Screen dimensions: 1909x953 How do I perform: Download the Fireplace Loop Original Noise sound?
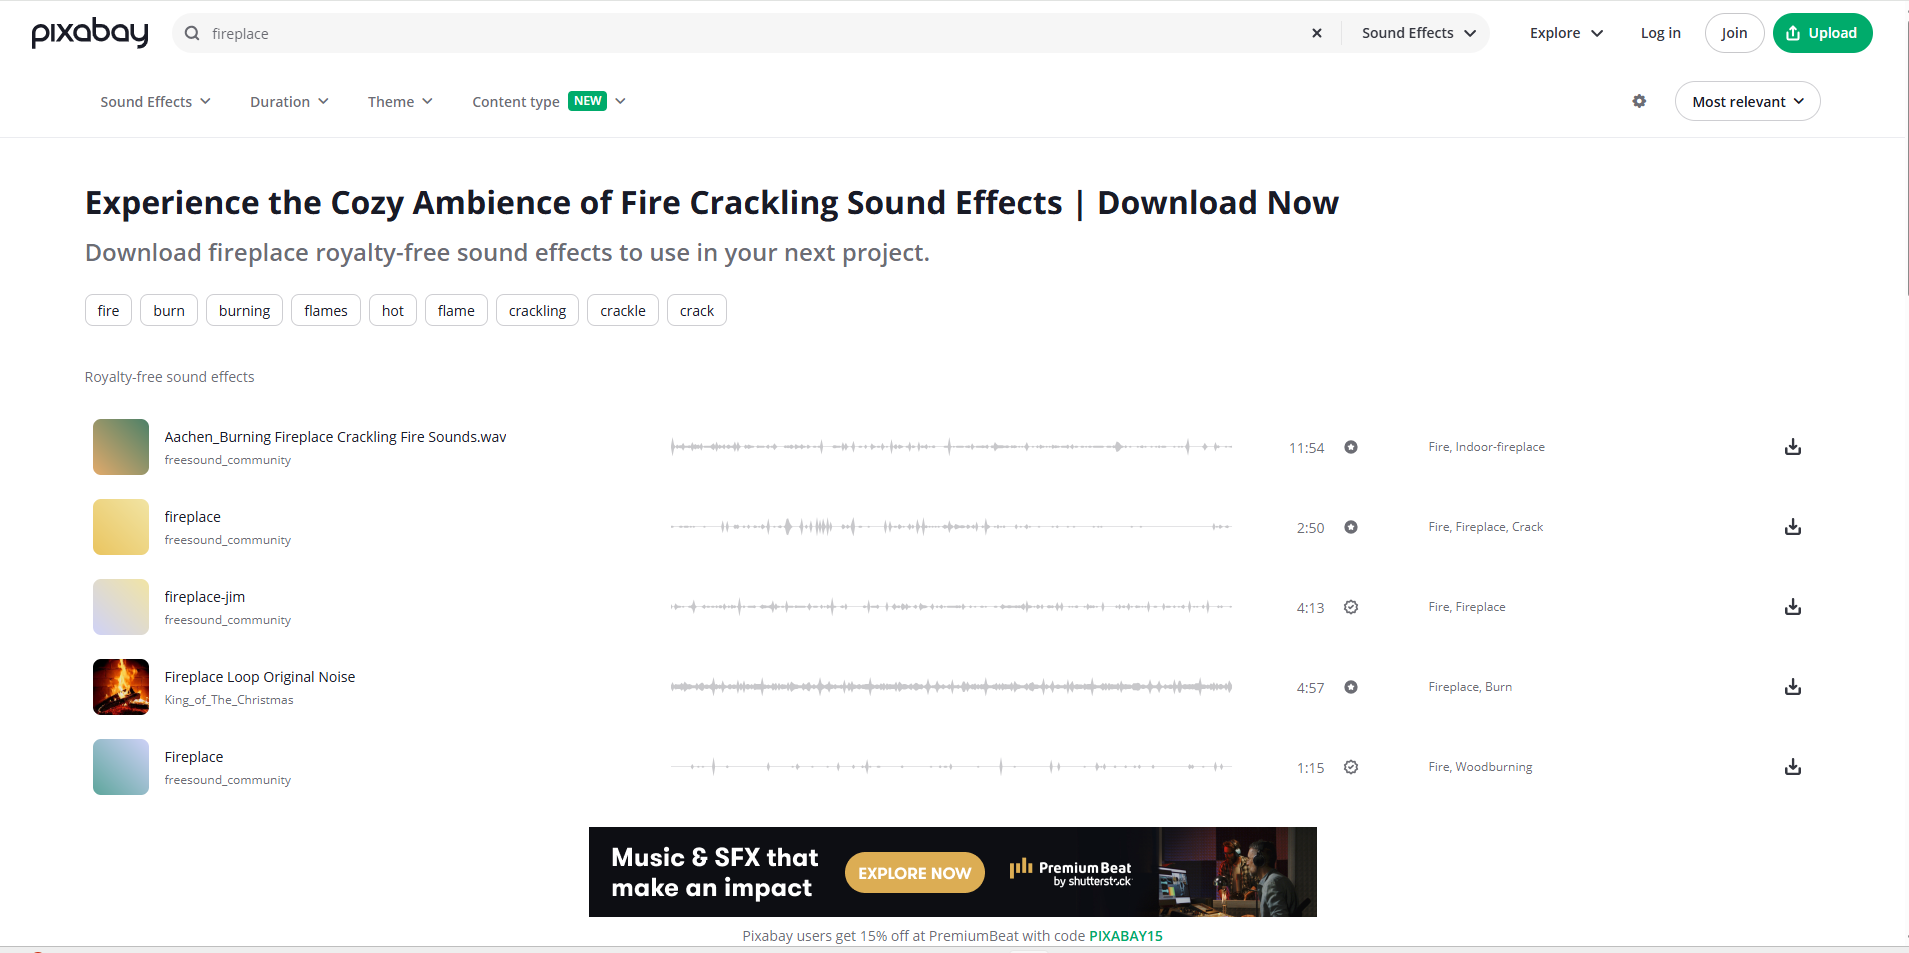point(1793,687)
